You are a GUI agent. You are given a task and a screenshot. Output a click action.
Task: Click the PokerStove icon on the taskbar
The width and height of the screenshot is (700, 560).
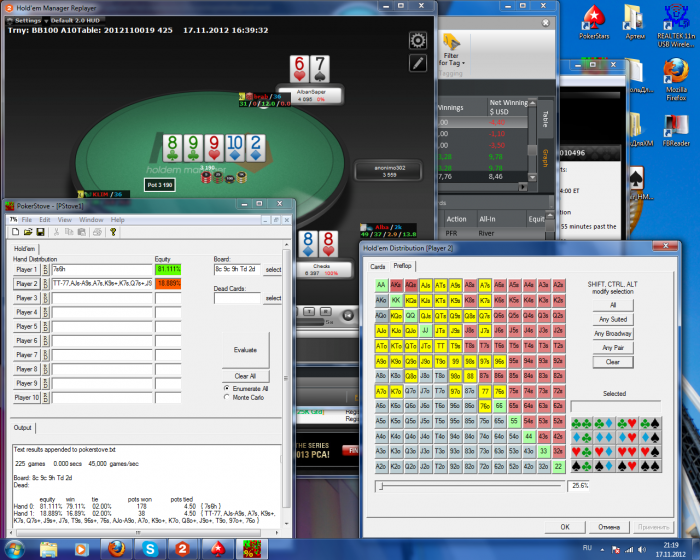pyautogui.click(x=251, y=549)
